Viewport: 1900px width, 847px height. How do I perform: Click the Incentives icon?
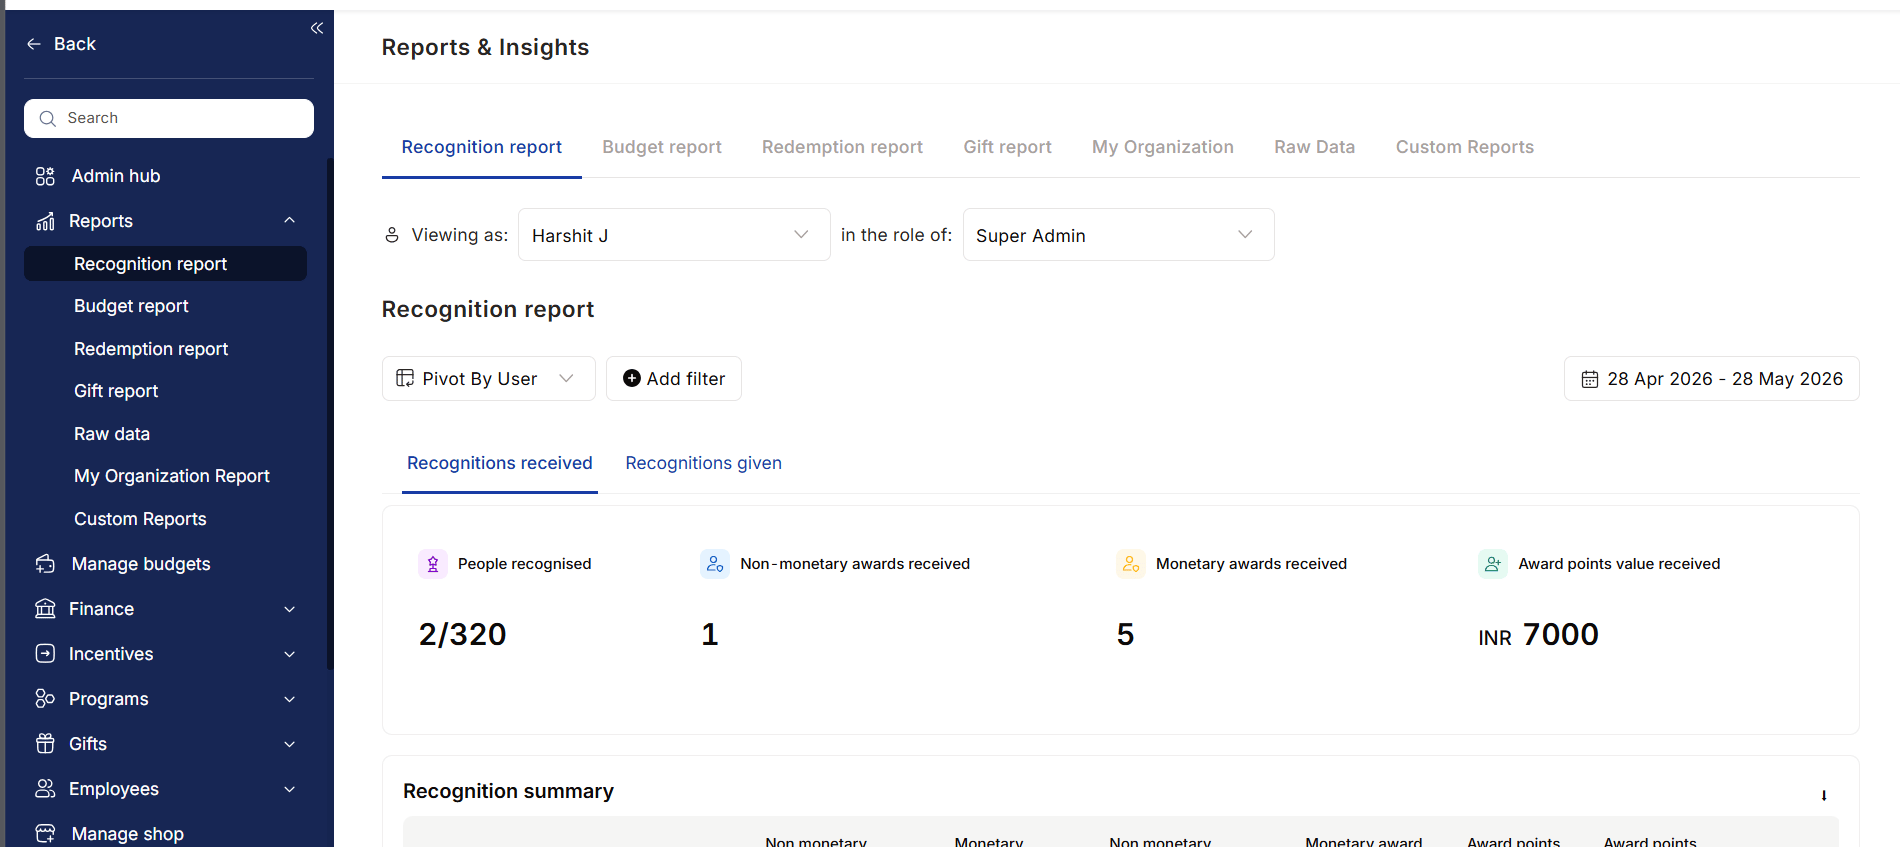tap(45, 654)
